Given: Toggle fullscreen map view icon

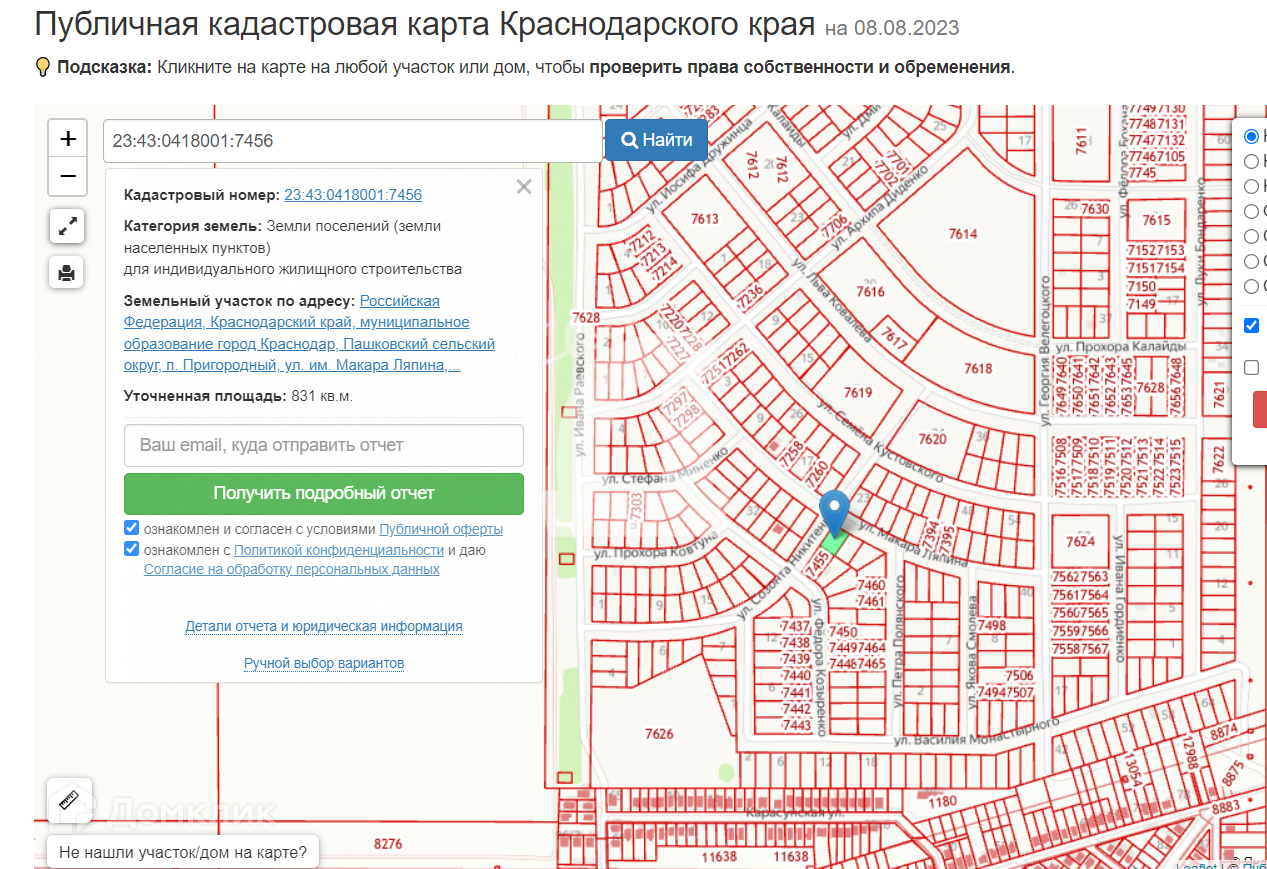Looking at the screenshot, I should pyautogui.click(x=67, y=227).
